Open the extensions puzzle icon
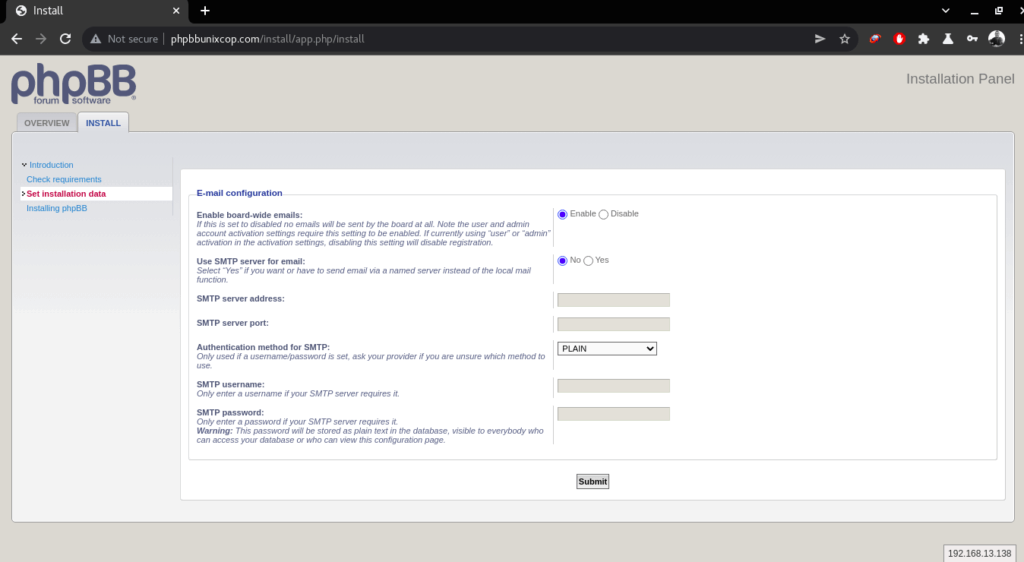This screenshot has height=562, width=1024. click(923, 39)
